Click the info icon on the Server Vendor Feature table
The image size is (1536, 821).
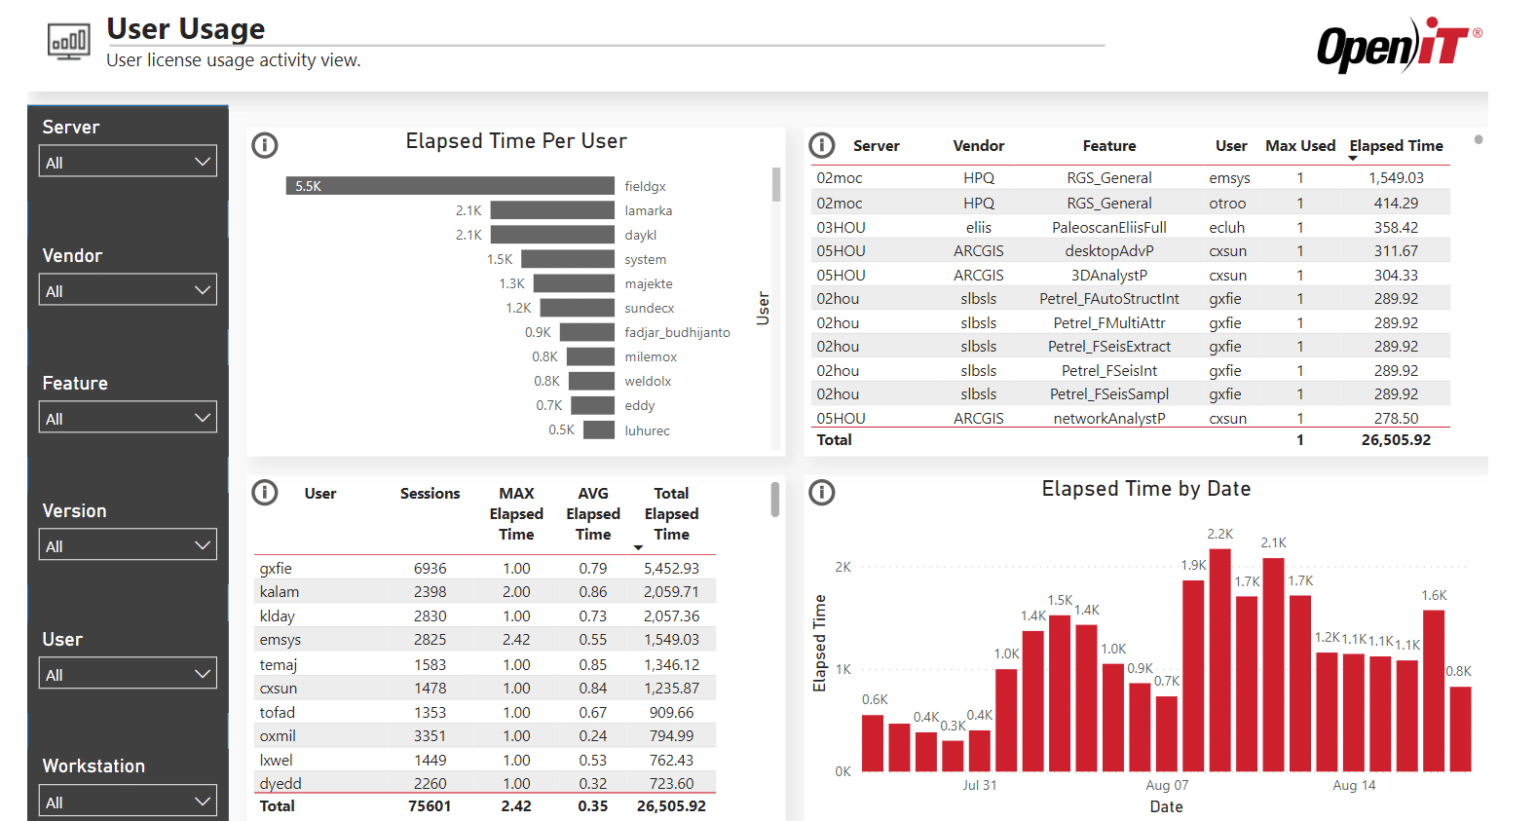tap(821, 145)
